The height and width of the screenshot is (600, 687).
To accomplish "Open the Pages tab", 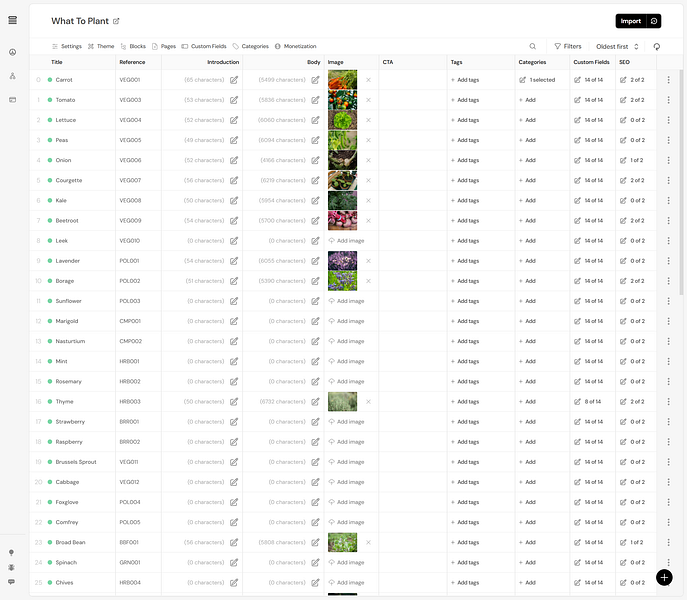I will pyautogui.click(x=164, y=46).
